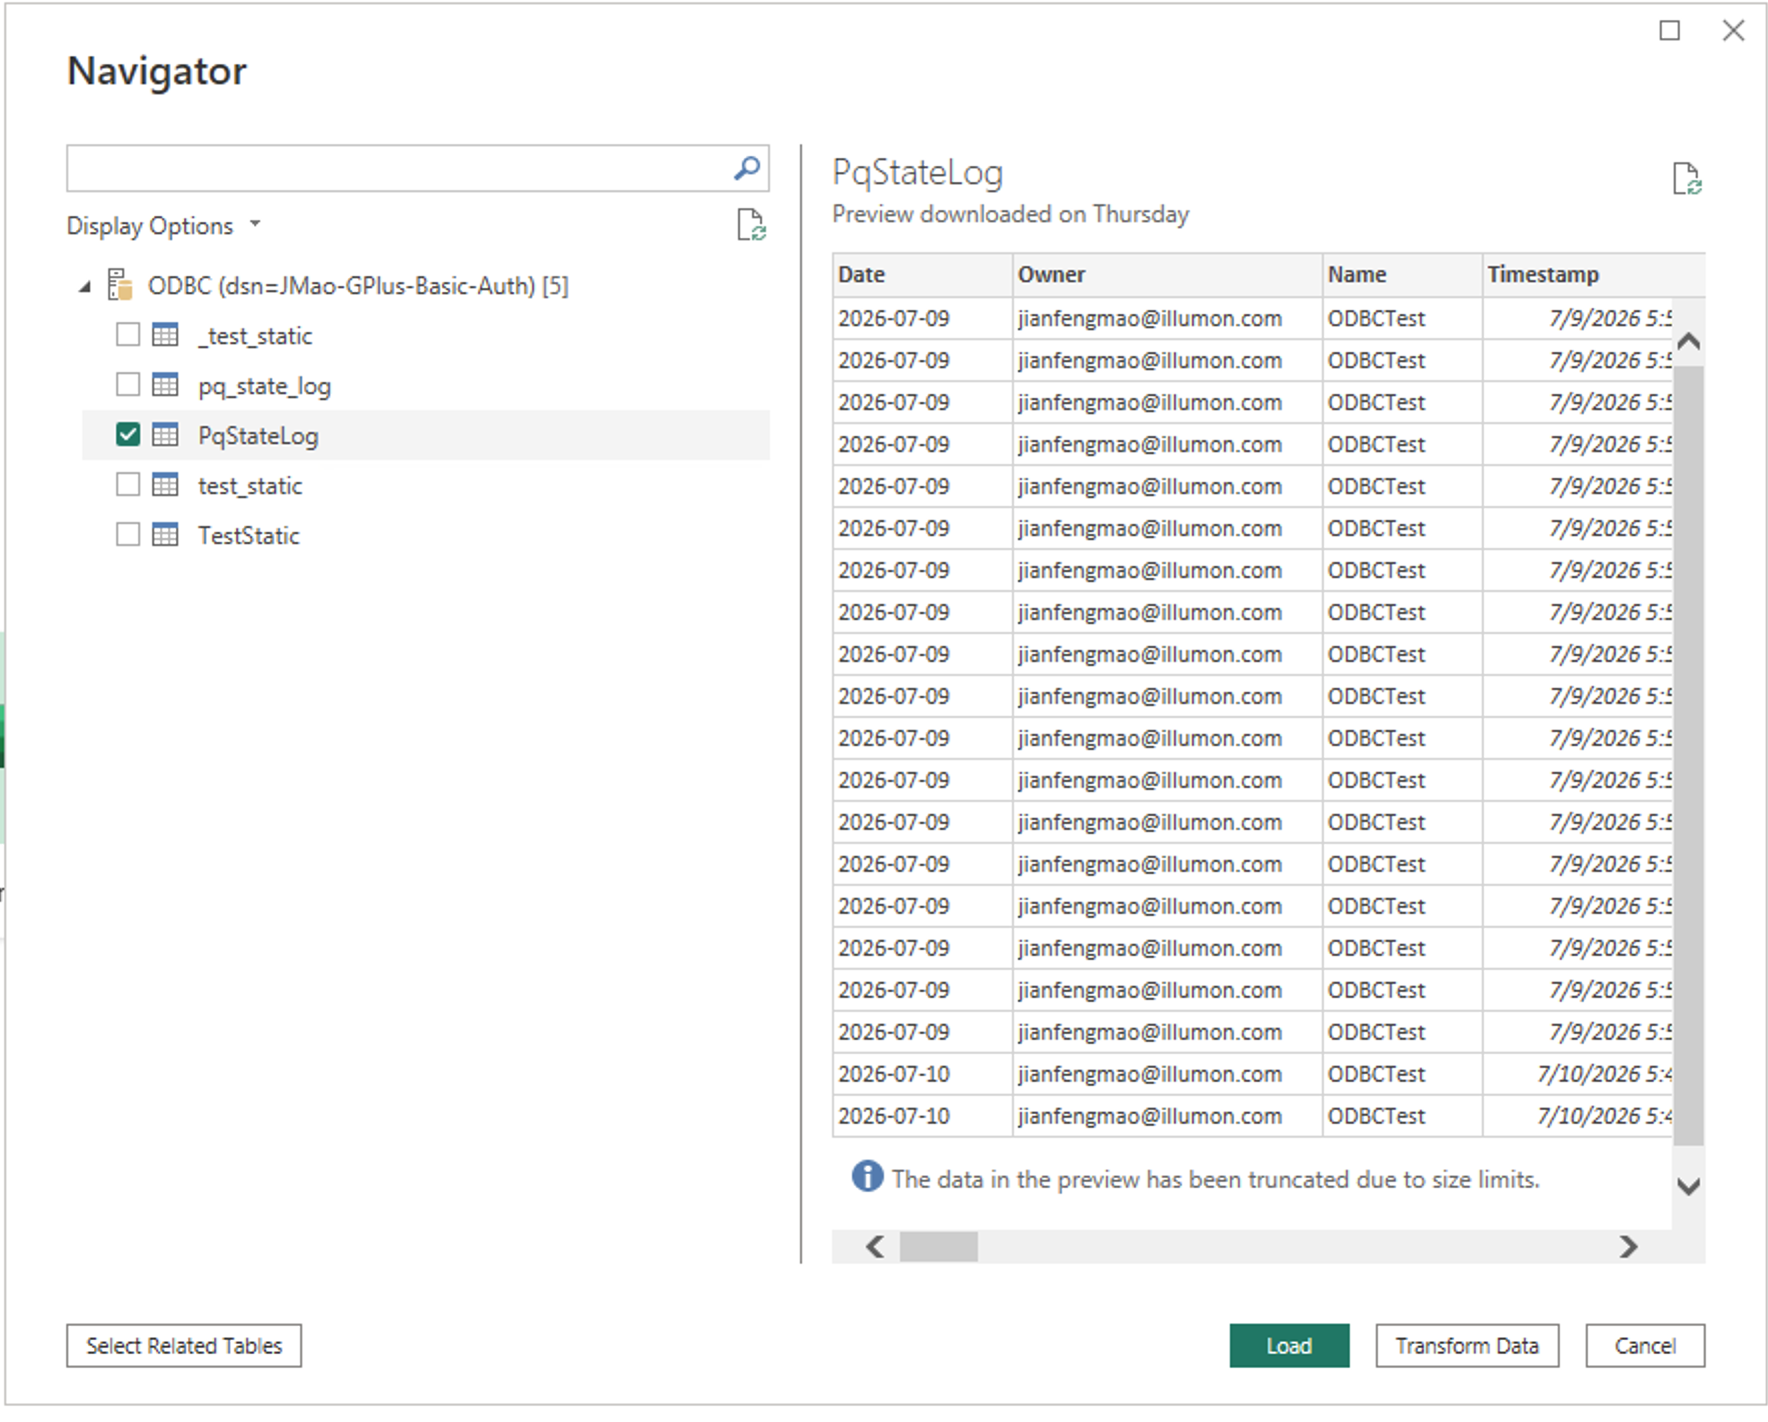This screenshot has height=1422, width=1768.
Task: Click into the navigator search box
Action: (x=398, y=168)
